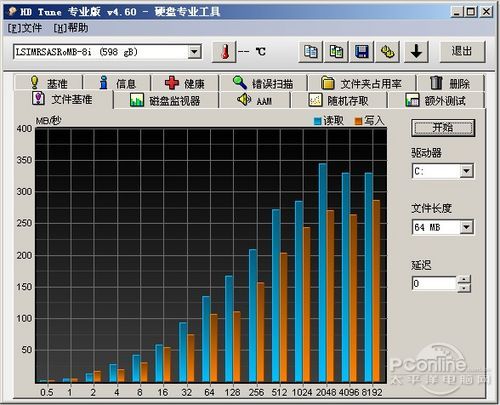Click the speaker icon on AAM tab
The width and height of the screenshot is (500, 405).
(x=244, y=99)
